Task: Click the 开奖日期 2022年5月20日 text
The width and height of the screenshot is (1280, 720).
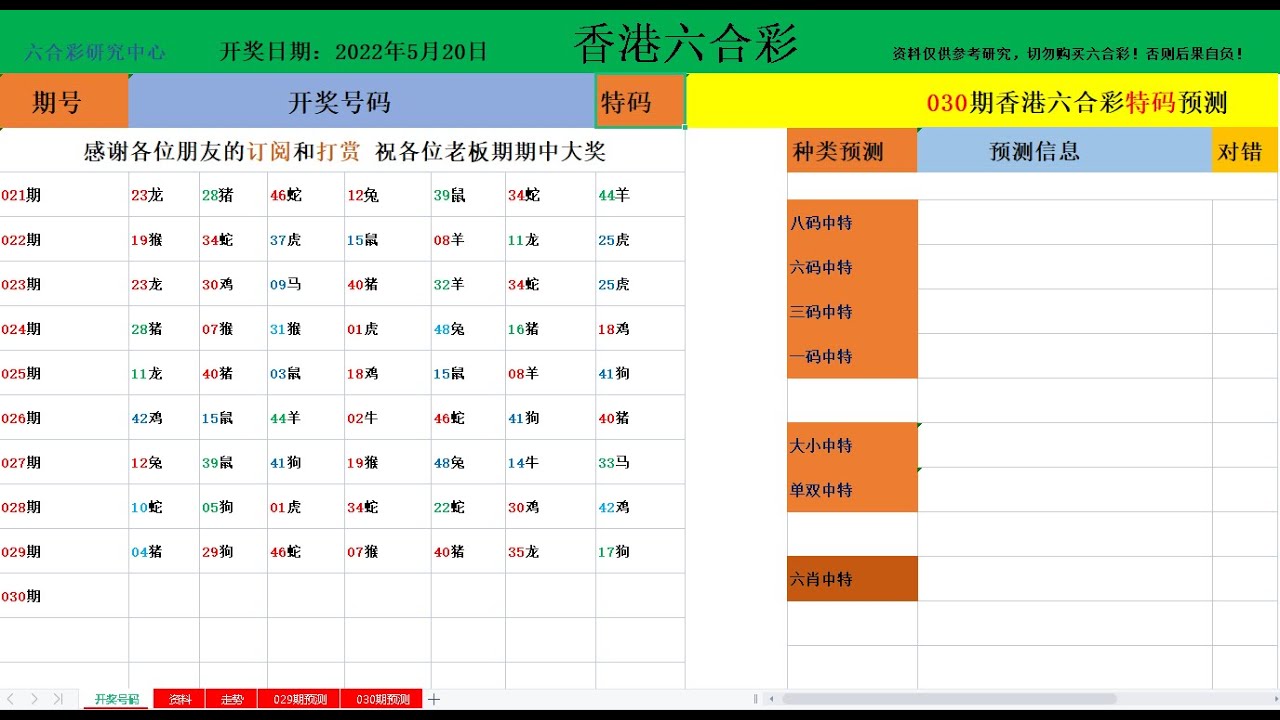Action: pos(354,52)
